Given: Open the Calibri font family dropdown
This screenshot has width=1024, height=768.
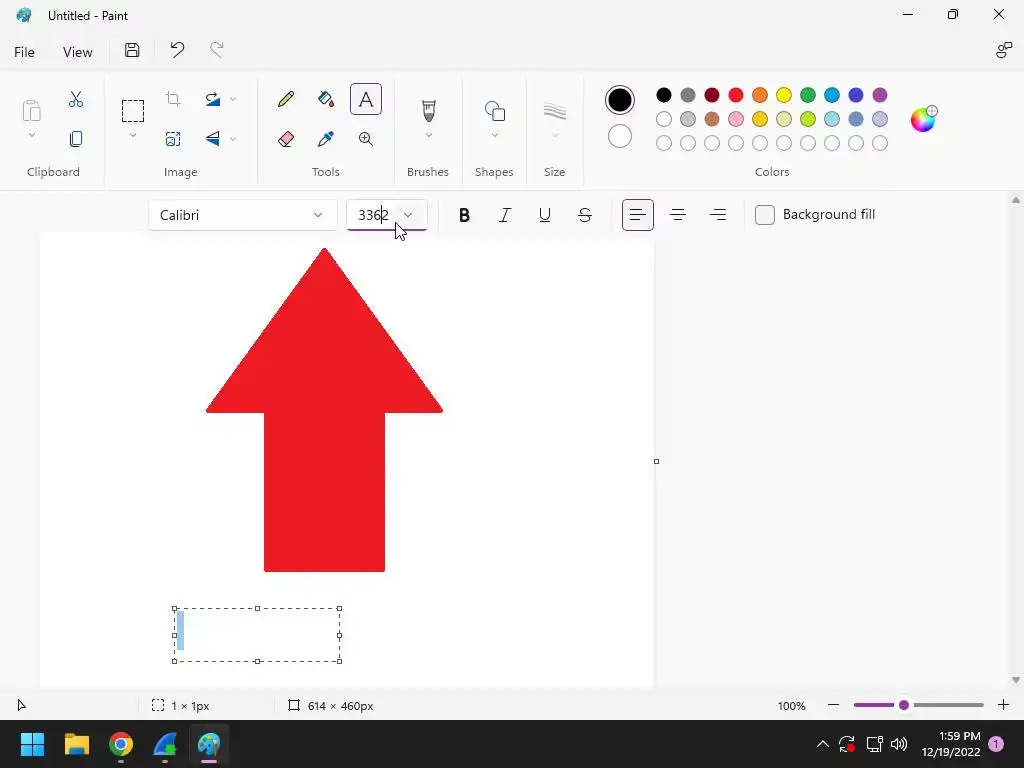Looking at the screenshot, I should coord(243,215).
